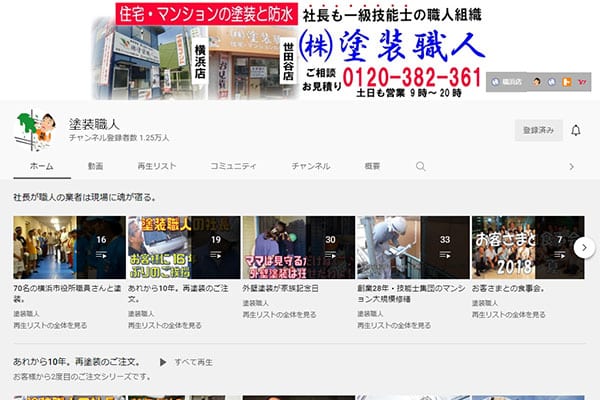Viewport: 600px width, 400px height.
Task: Switch to the ホーム tab
Action: tap(42, 166)
